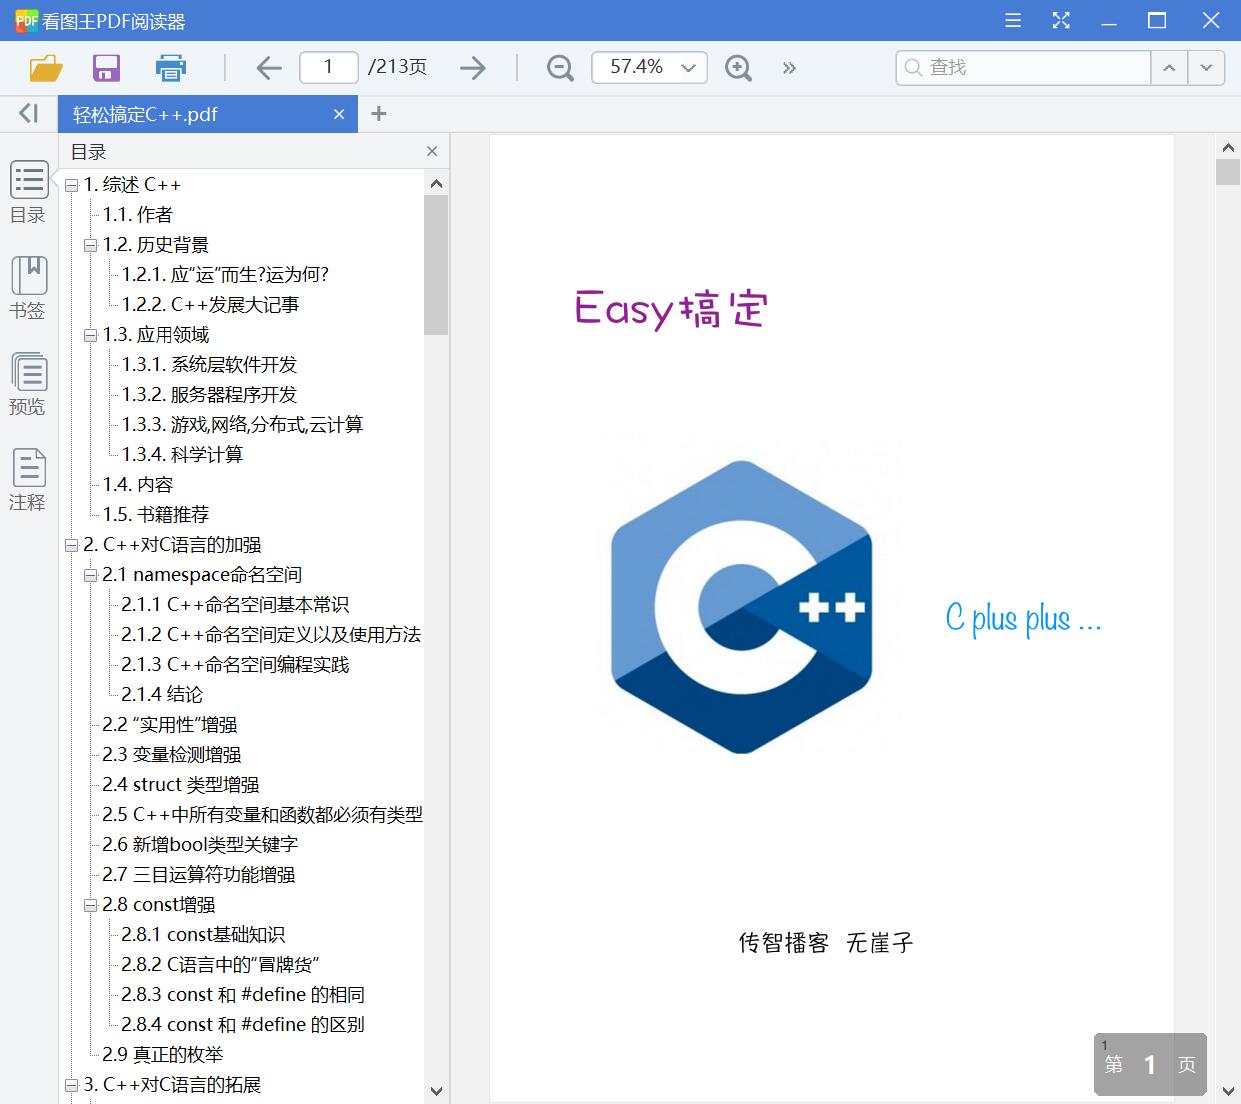1241x1104 pixels.
Task: Collapse the sidebar with the left arrow
Action: [x=26, y=113]
